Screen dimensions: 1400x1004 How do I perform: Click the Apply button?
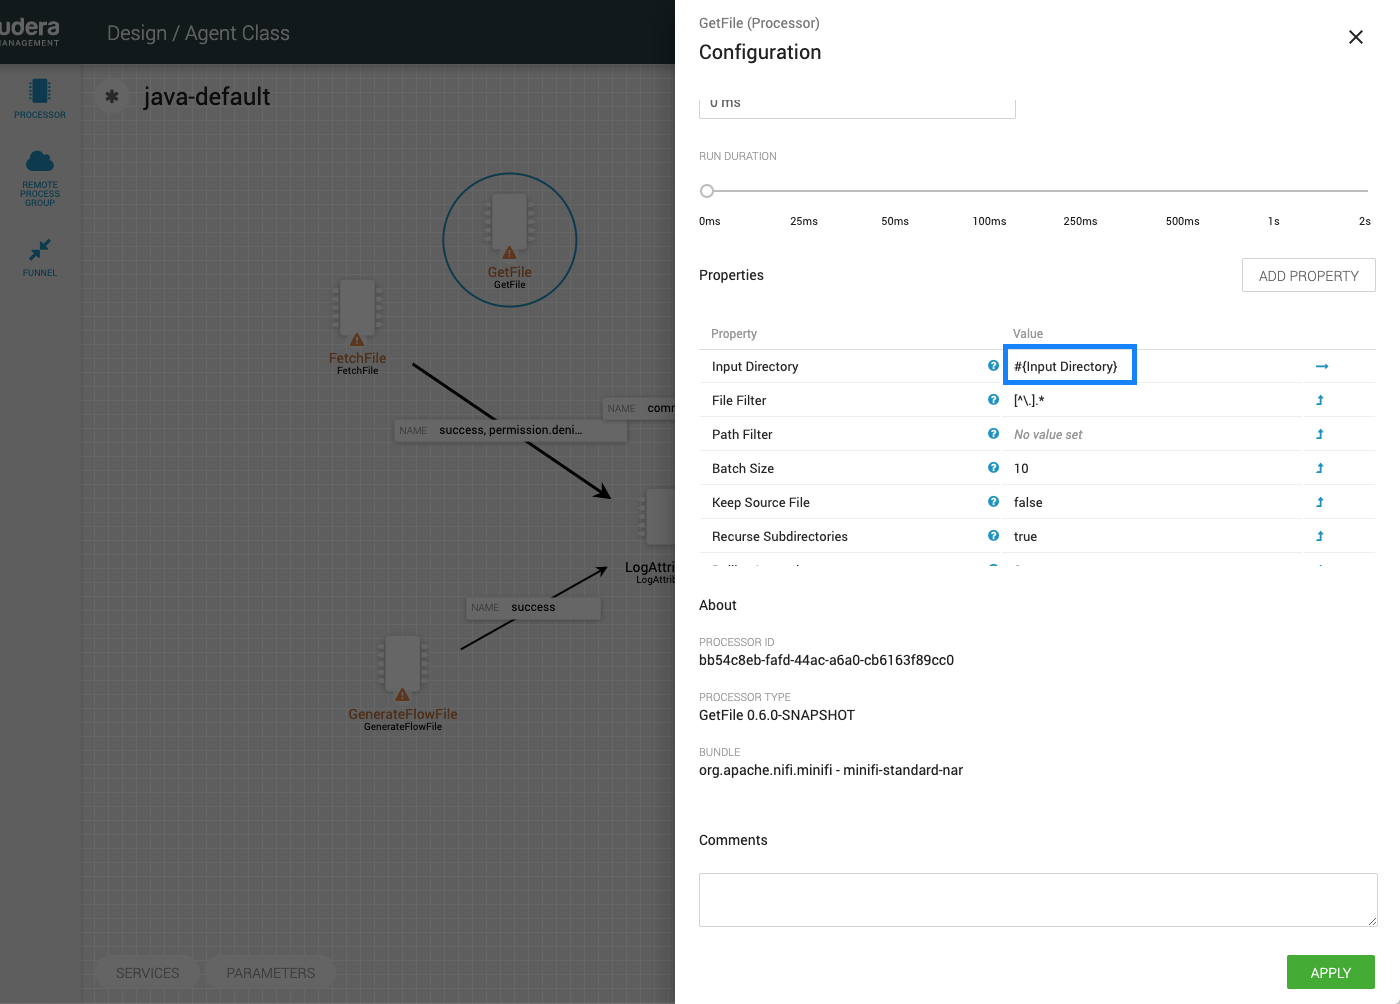(1330, 972)
